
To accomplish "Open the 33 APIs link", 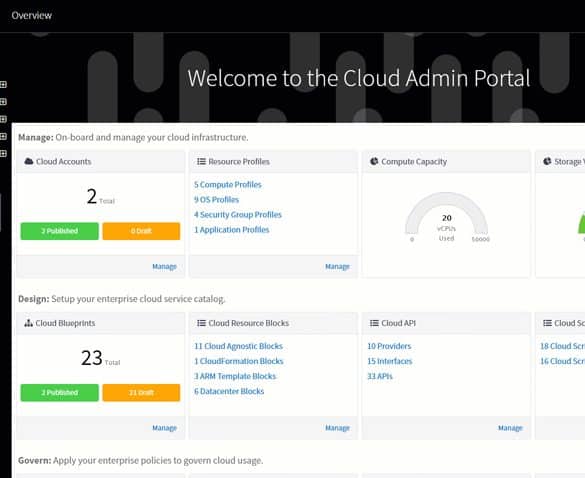I will click(380, 376).
